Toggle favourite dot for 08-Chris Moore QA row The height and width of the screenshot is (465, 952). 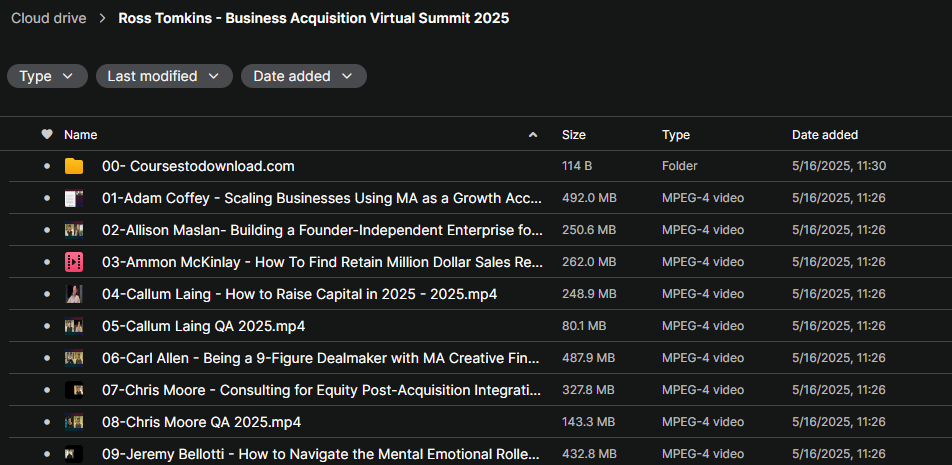point(47,422)
